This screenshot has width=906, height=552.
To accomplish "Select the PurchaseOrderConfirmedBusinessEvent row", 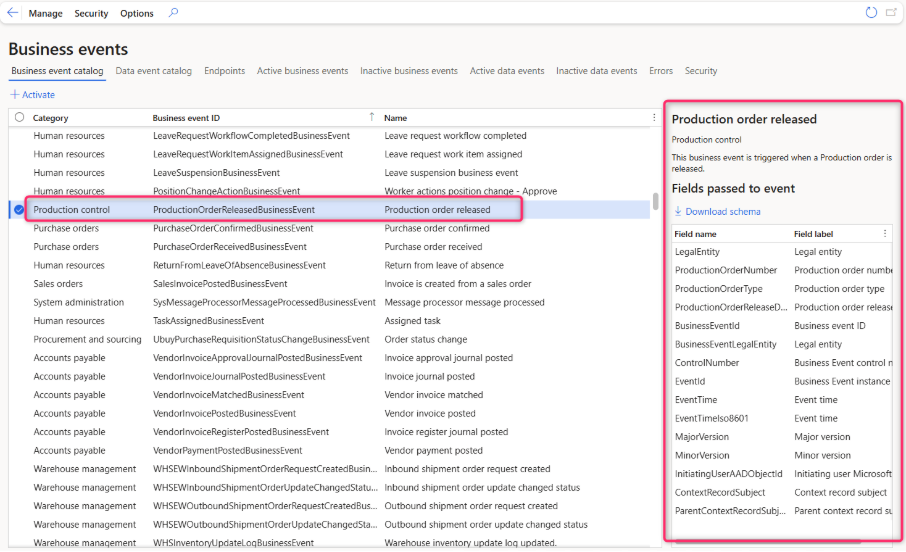I will [232, 228].
